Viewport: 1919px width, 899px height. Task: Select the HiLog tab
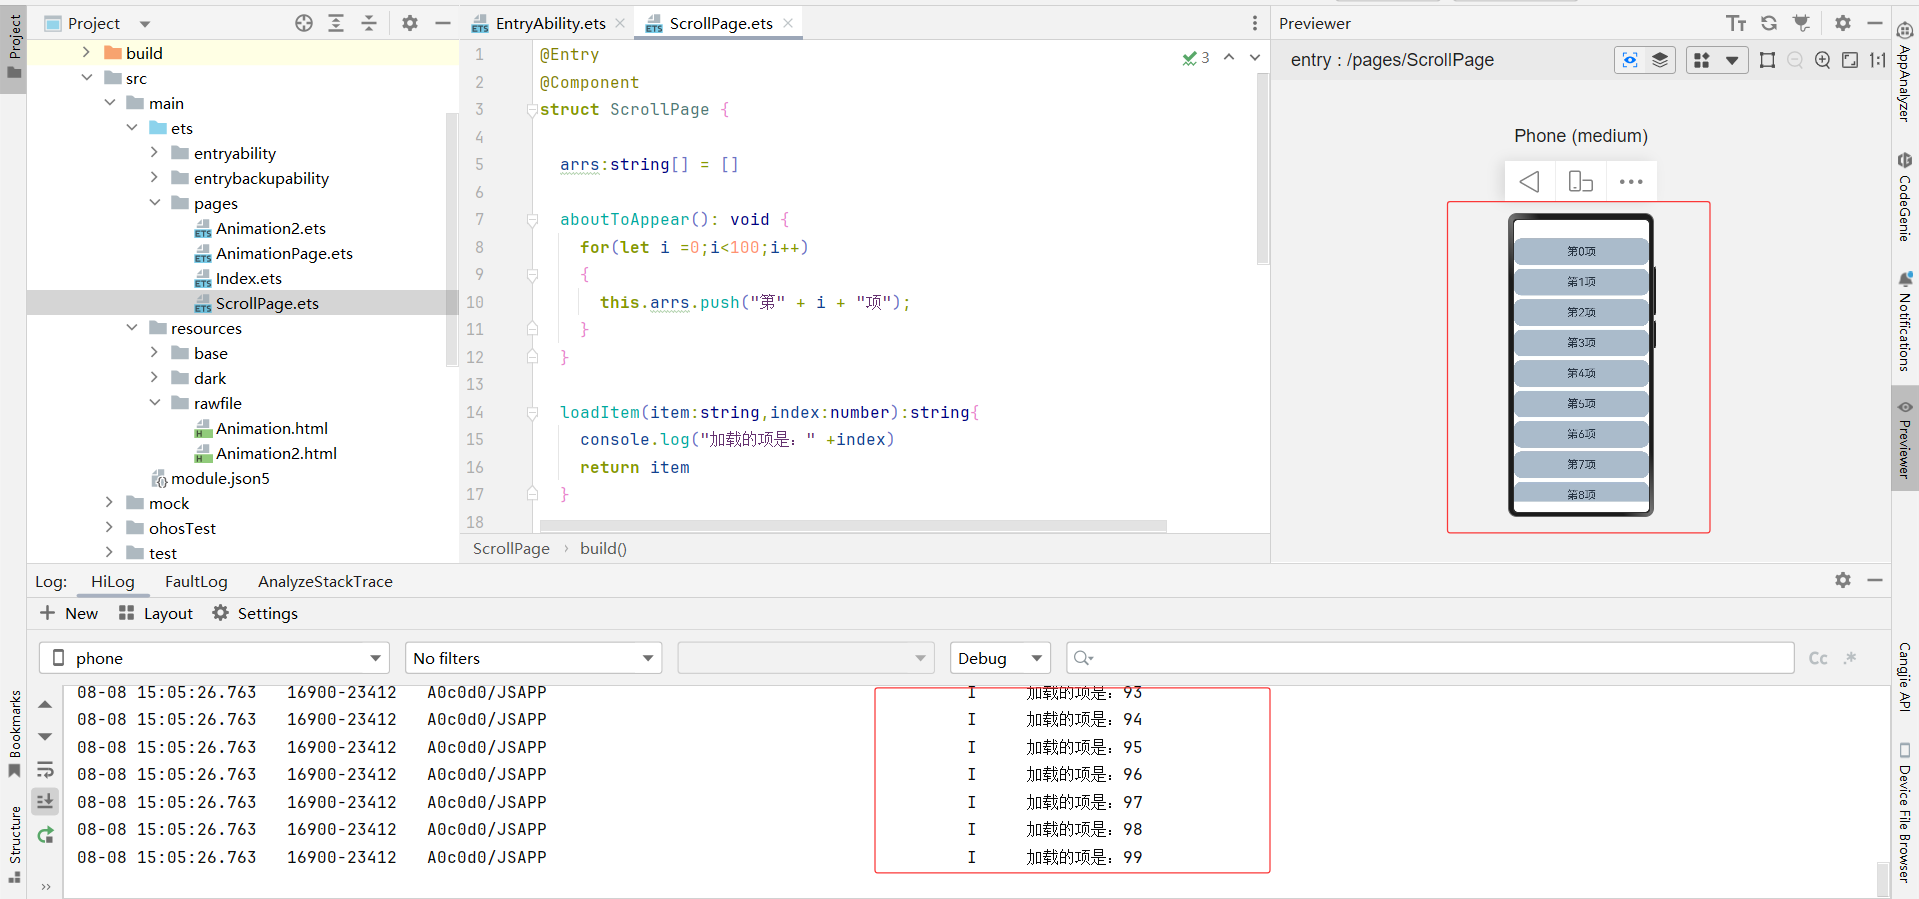coord(113,581)
